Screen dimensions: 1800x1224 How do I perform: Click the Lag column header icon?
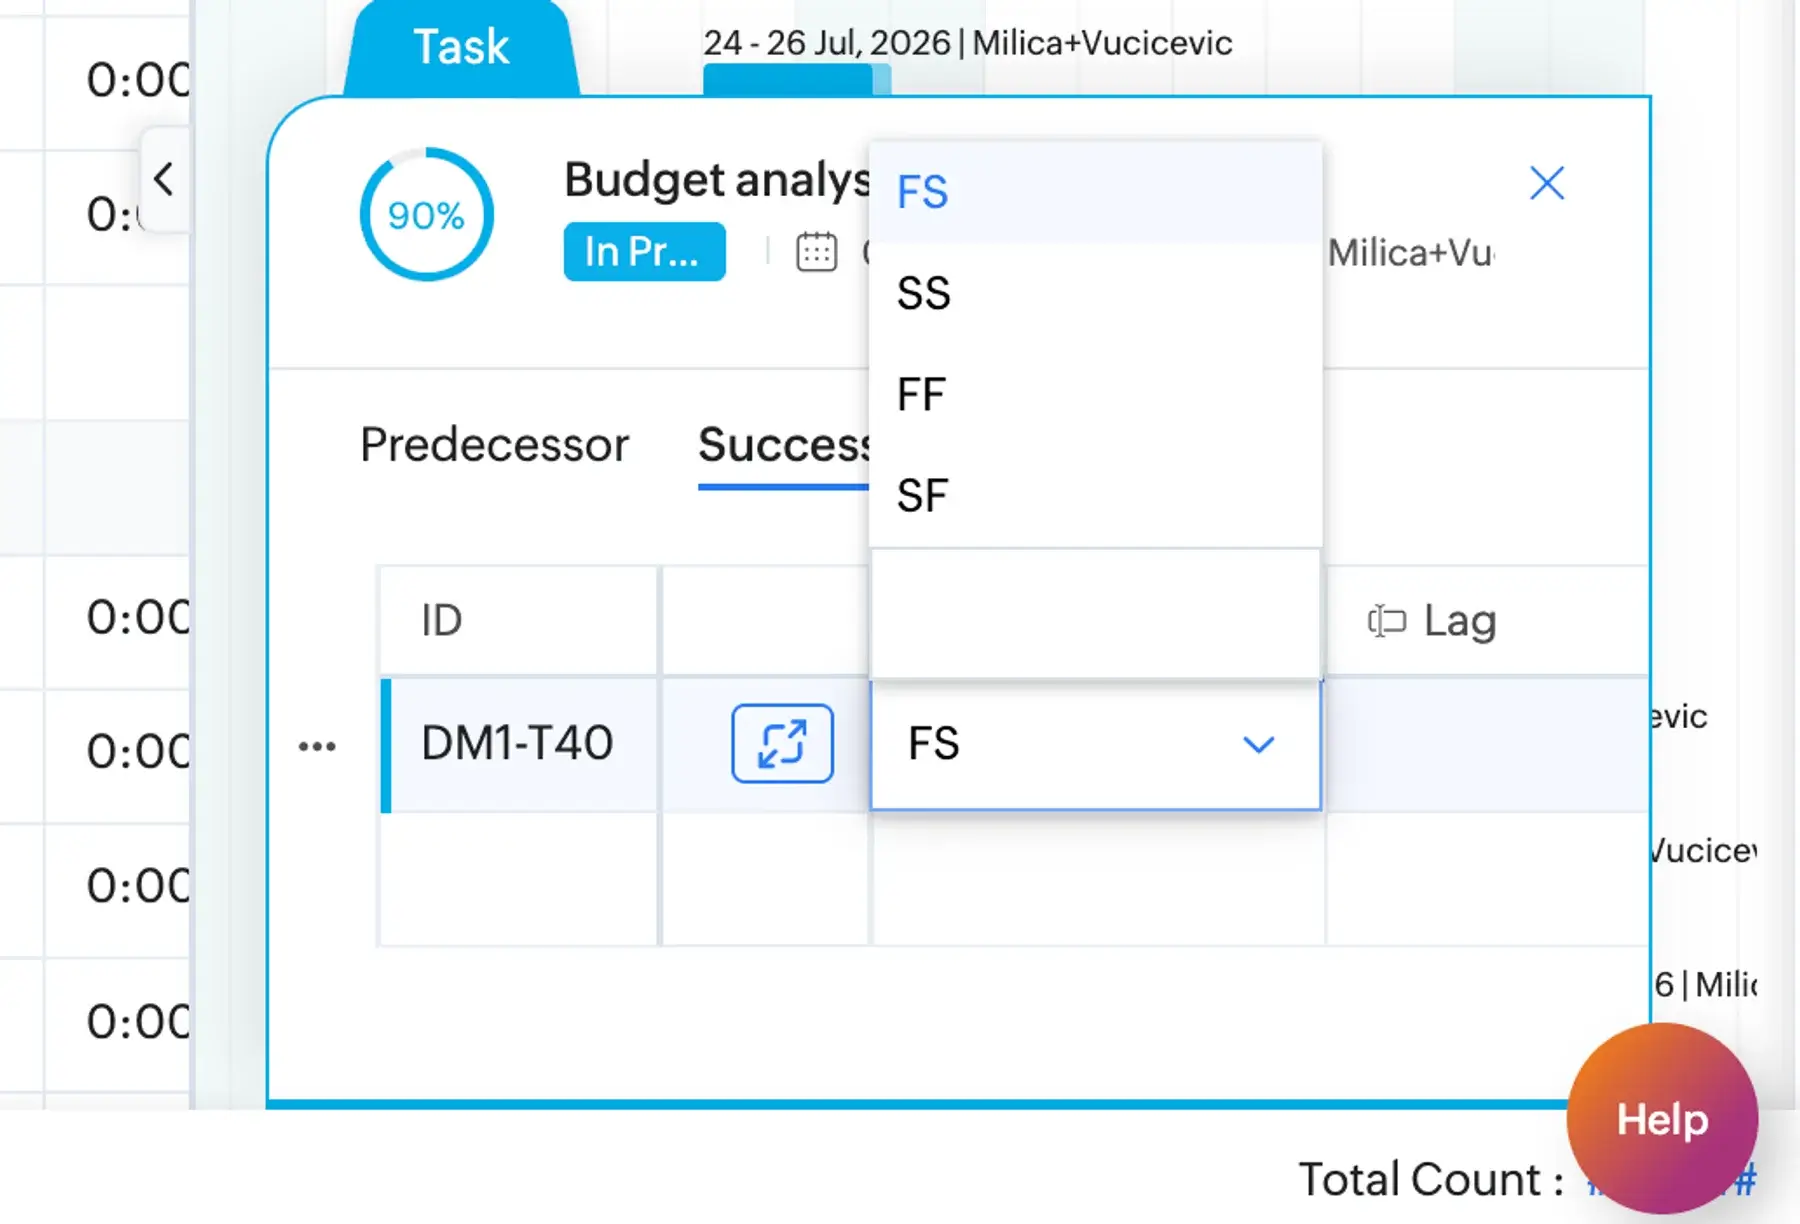tap(1387, 621)
